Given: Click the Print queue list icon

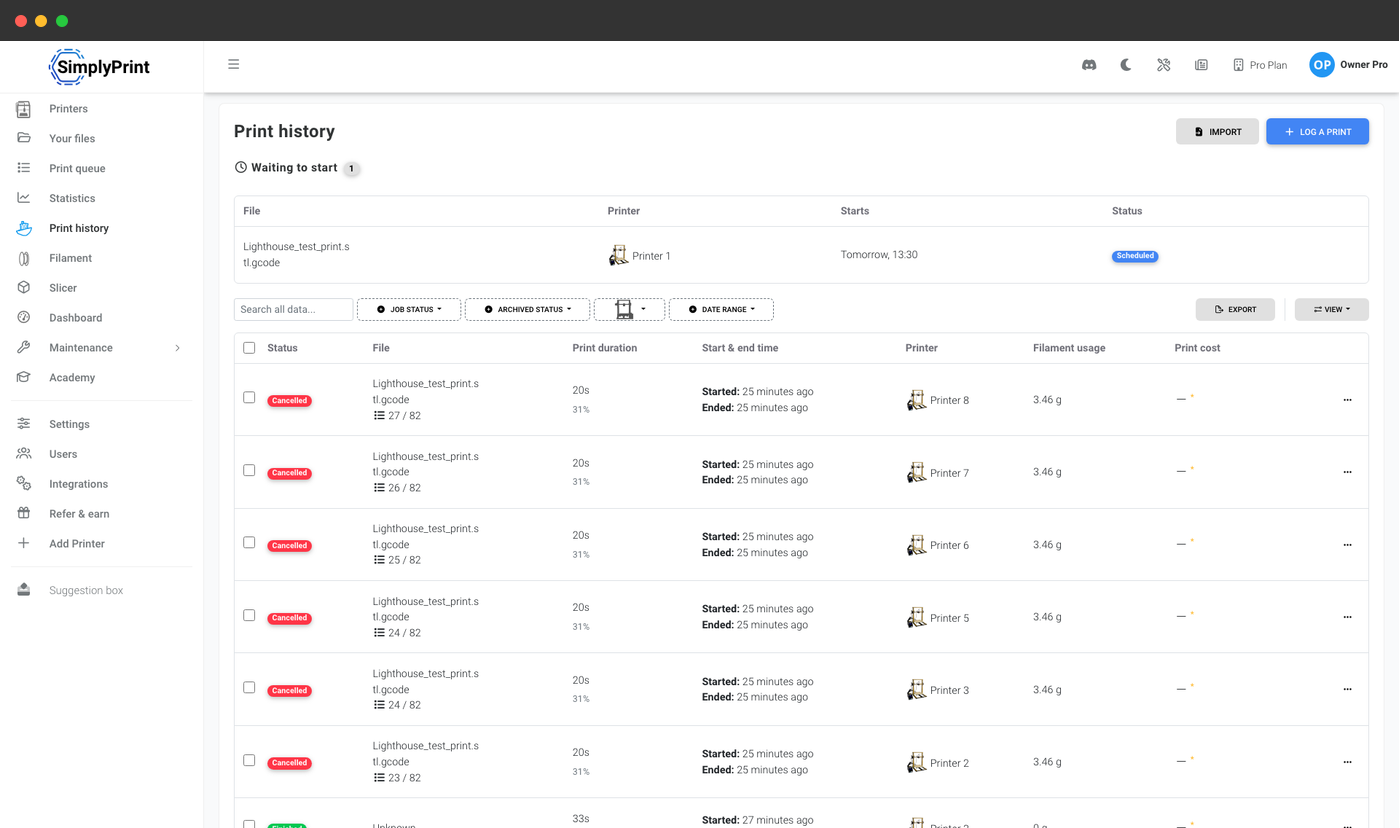Looking at the screenshot, I should click(23, 168).
